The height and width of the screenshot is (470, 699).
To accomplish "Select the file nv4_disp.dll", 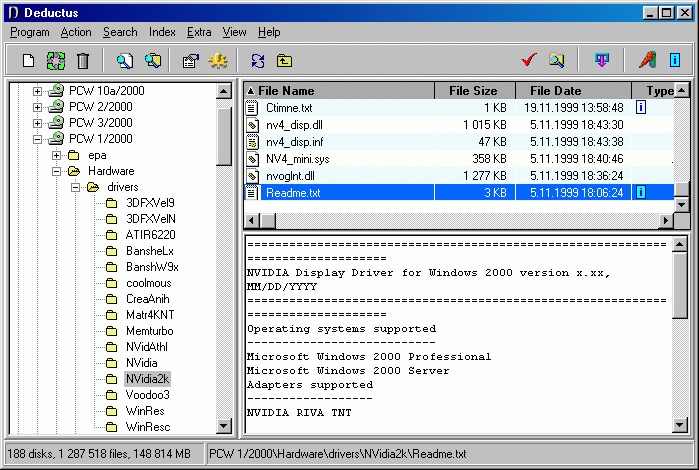I will click(294, 125).
